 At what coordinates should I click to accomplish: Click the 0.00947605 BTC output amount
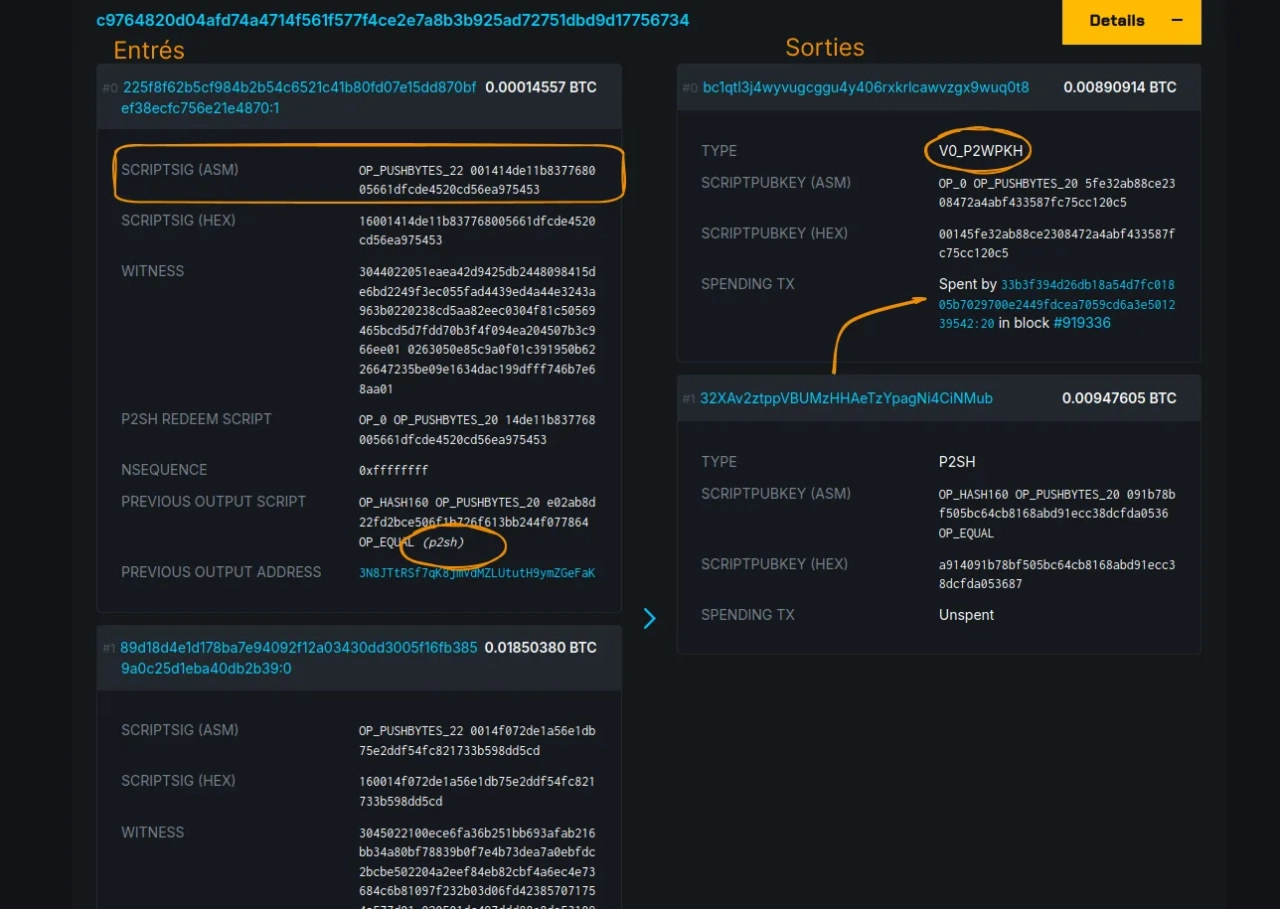(1119, 398)
